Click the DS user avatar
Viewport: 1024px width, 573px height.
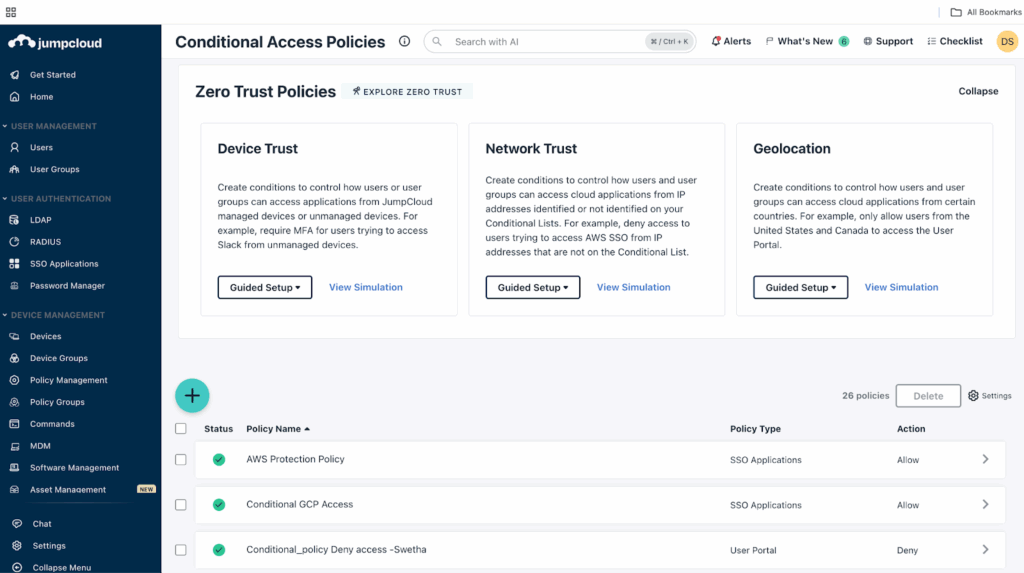(x=1007, y=41)
